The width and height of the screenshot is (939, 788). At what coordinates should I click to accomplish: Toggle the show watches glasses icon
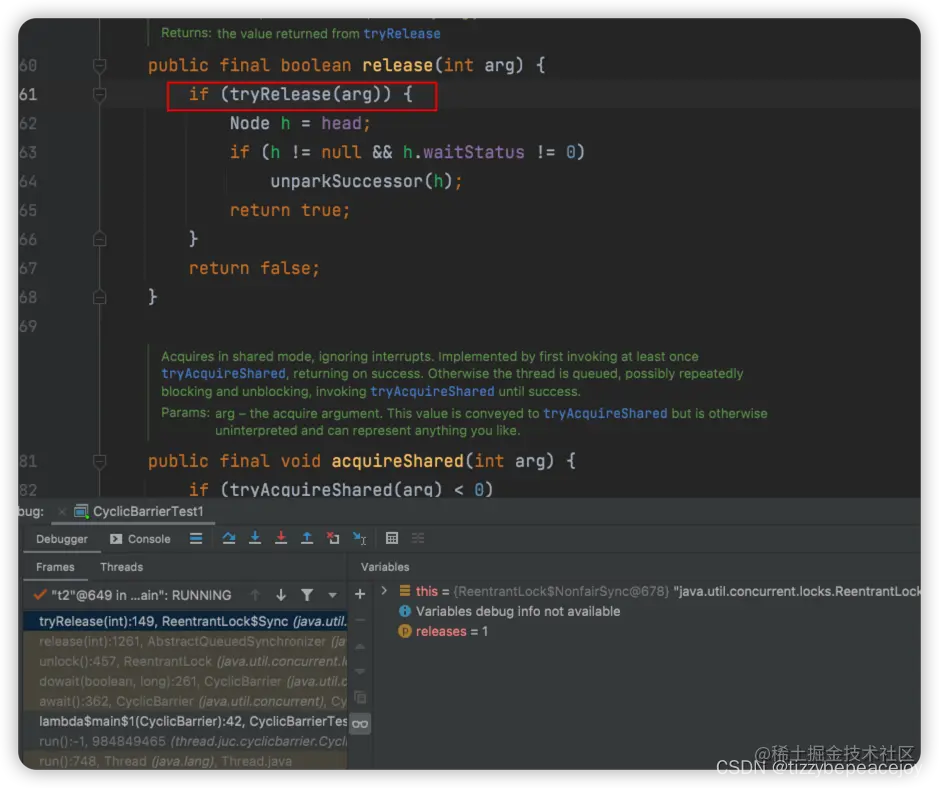(x=360, y=724)
